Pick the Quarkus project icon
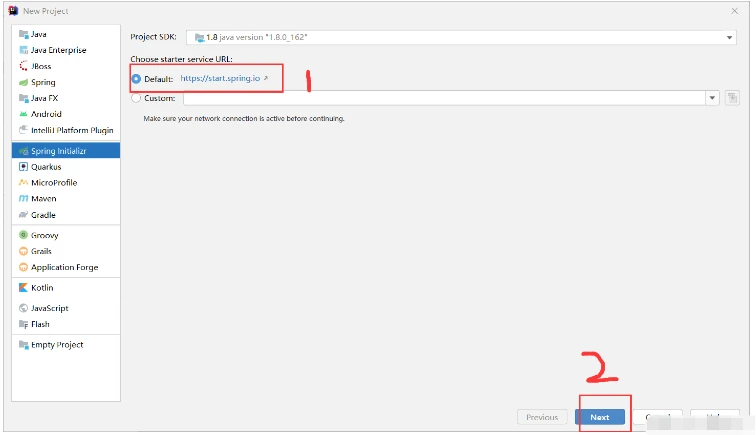756x435 pixels. click(23, 167)
